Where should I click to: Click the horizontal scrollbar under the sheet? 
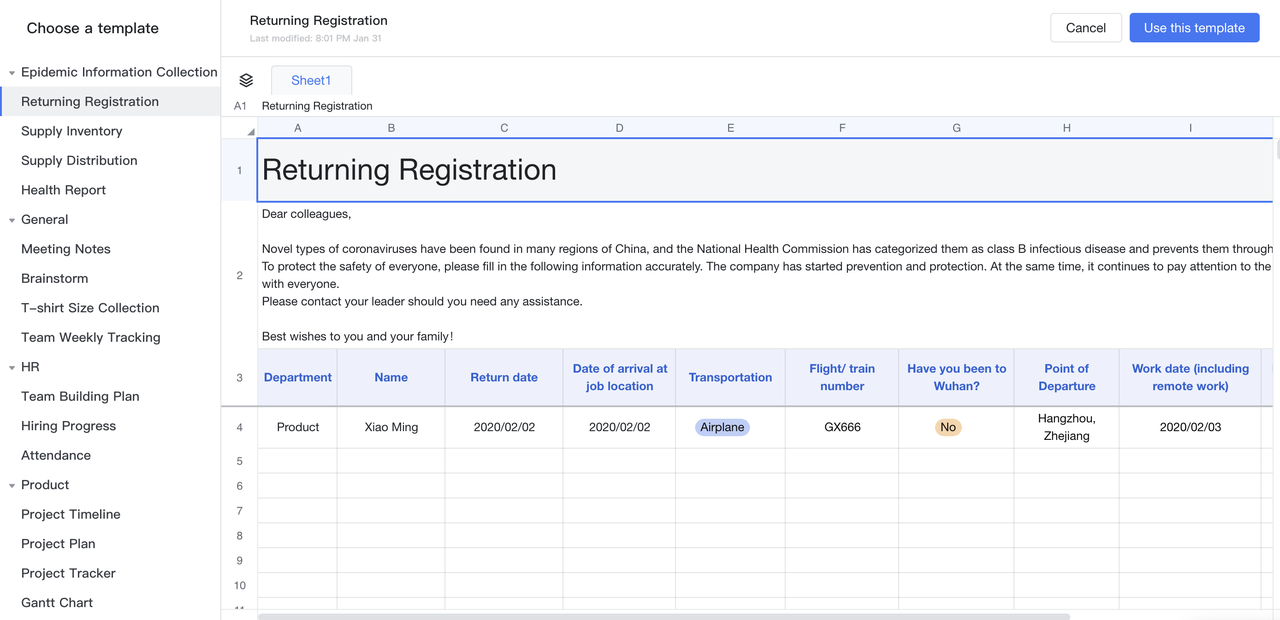pyautogui.click(x=664, y=616)
